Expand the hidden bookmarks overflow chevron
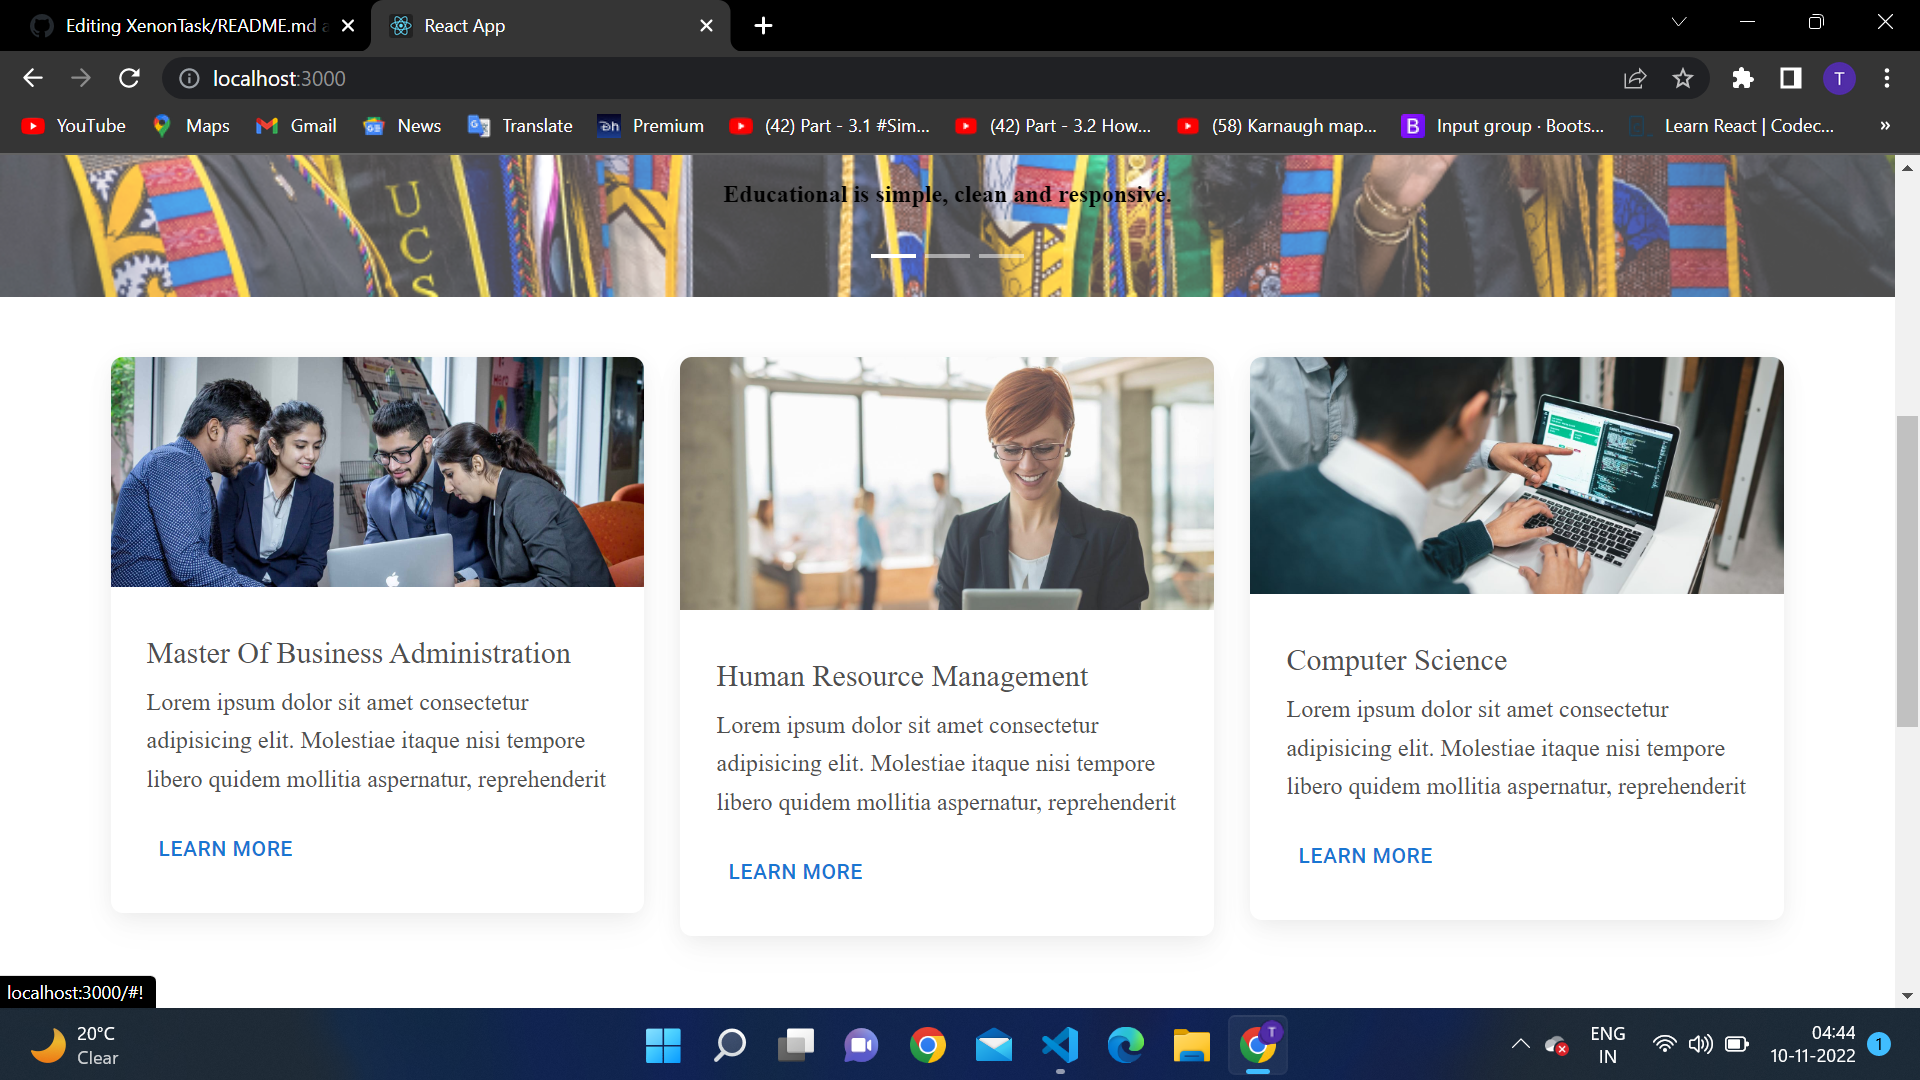This screenshot has width=1920, height=1080. point(1885,126)
